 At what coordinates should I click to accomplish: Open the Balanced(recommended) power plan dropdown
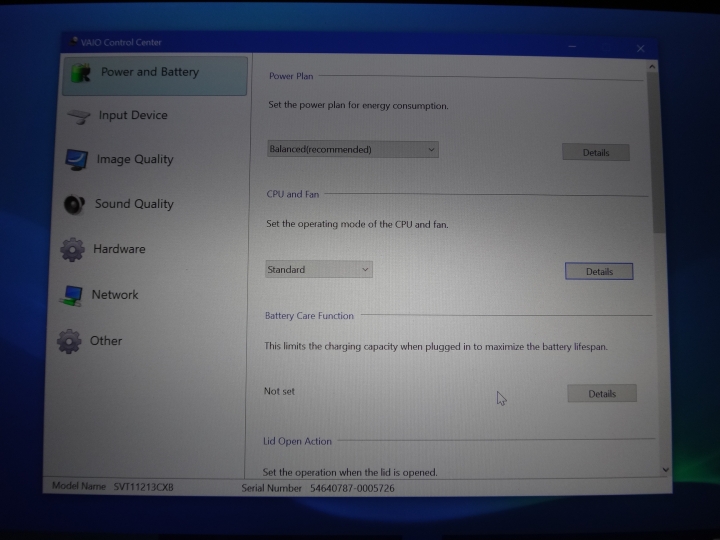[353, 150]
